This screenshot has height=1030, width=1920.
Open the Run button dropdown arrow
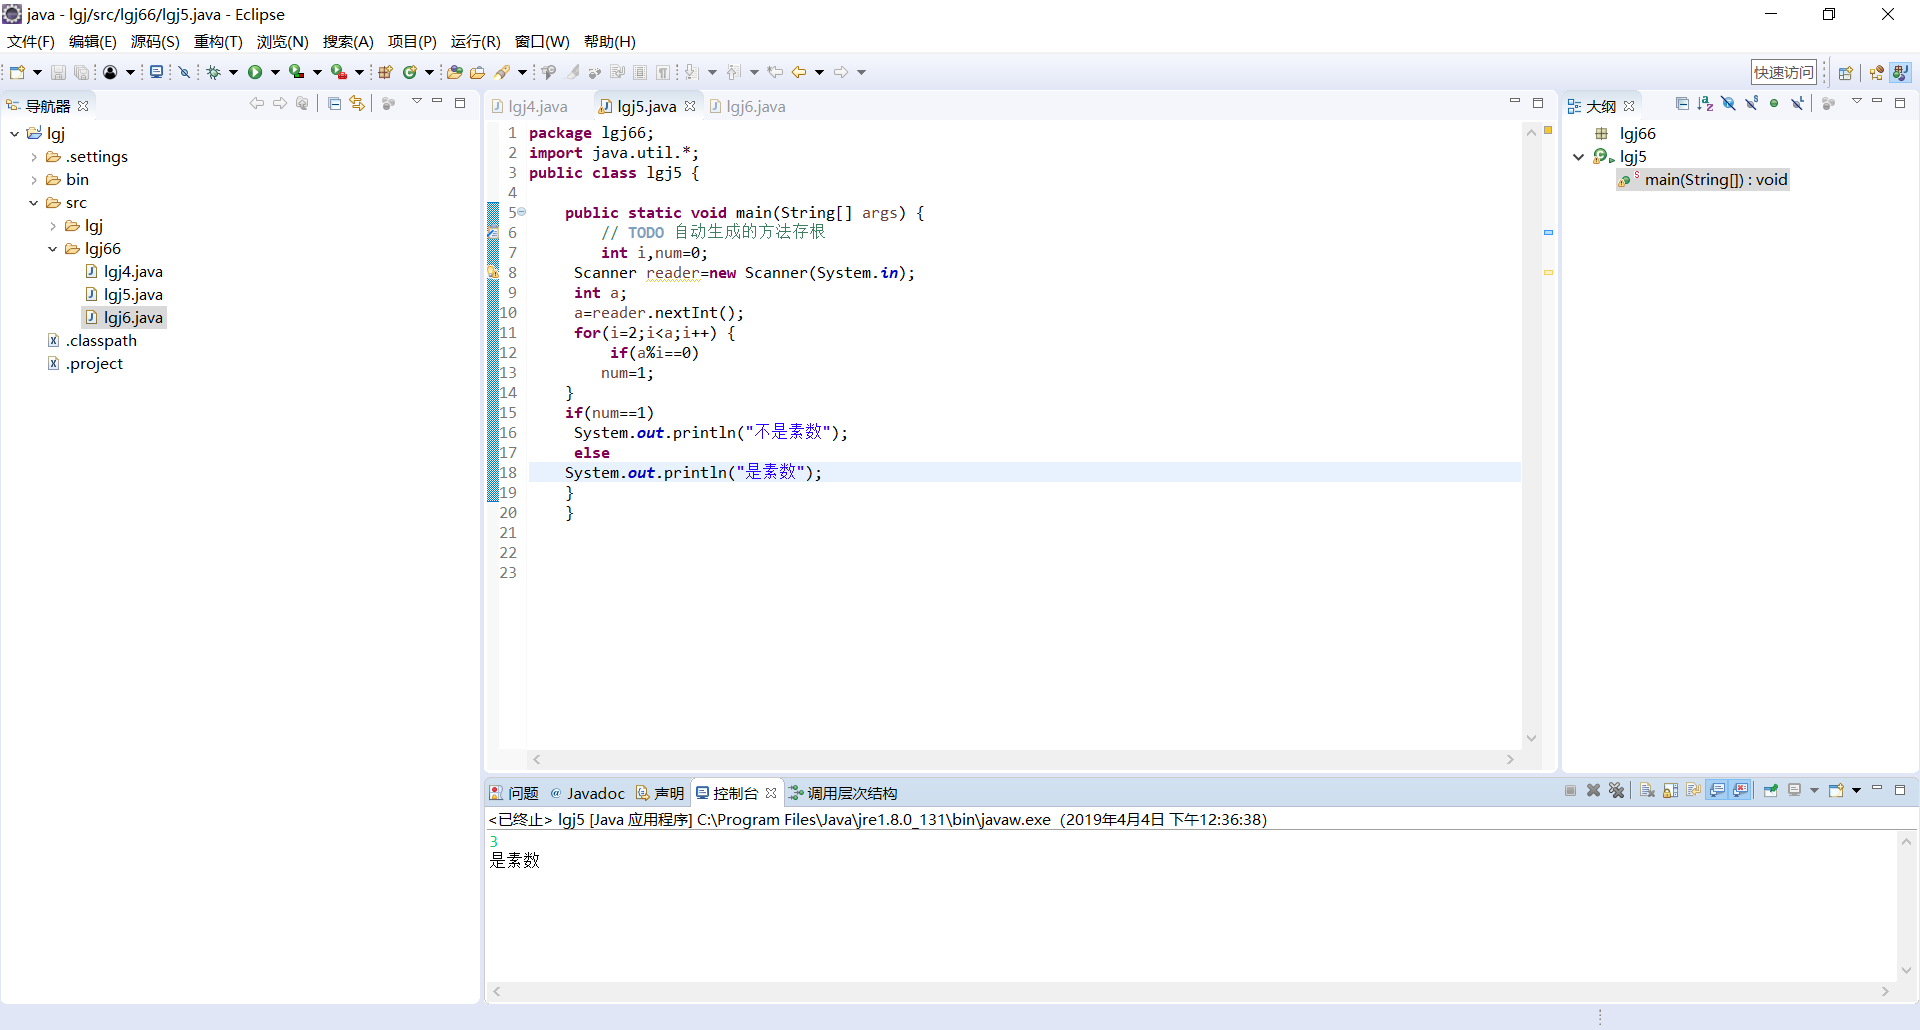(275, 72)
